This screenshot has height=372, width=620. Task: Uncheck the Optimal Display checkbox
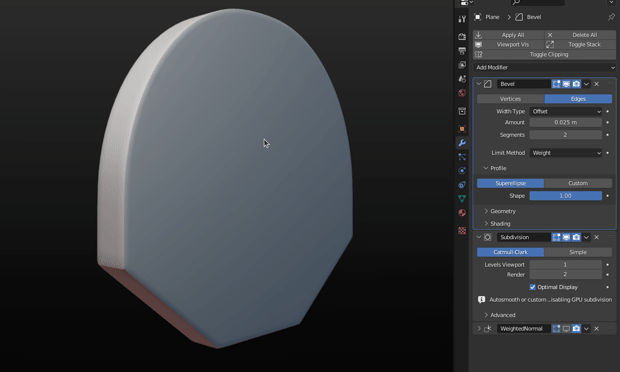(532, 287)
